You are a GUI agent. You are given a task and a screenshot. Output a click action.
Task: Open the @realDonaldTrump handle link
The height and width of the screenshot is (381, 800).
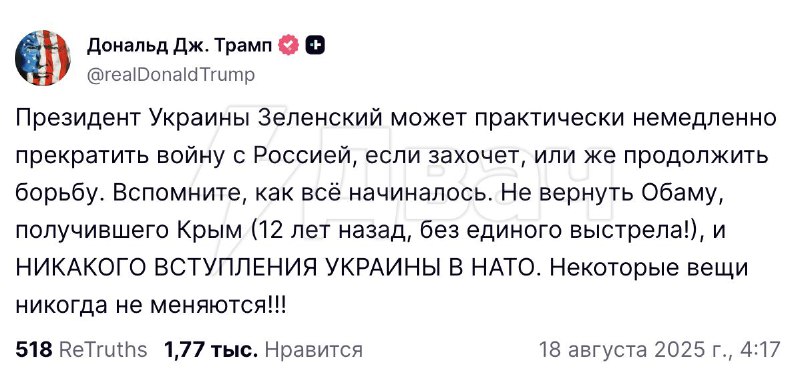tap(170, 75)
